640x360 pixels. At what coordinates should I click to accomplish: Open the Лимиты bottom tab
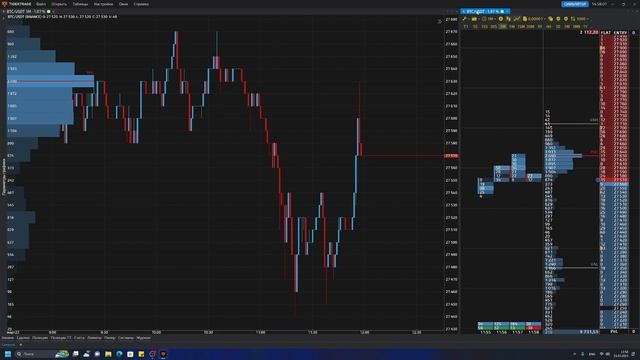pos(94,338)
